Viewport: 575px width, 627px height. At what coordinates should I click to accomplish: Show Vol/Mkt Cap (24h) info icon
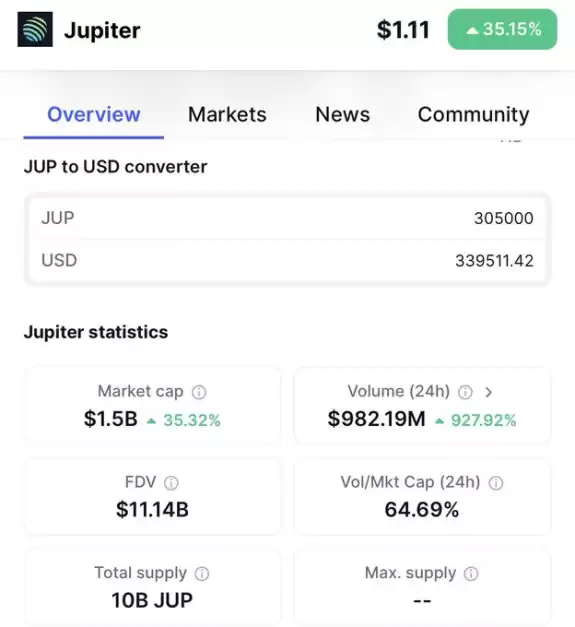pyautogui.click(x=496, y=483)
